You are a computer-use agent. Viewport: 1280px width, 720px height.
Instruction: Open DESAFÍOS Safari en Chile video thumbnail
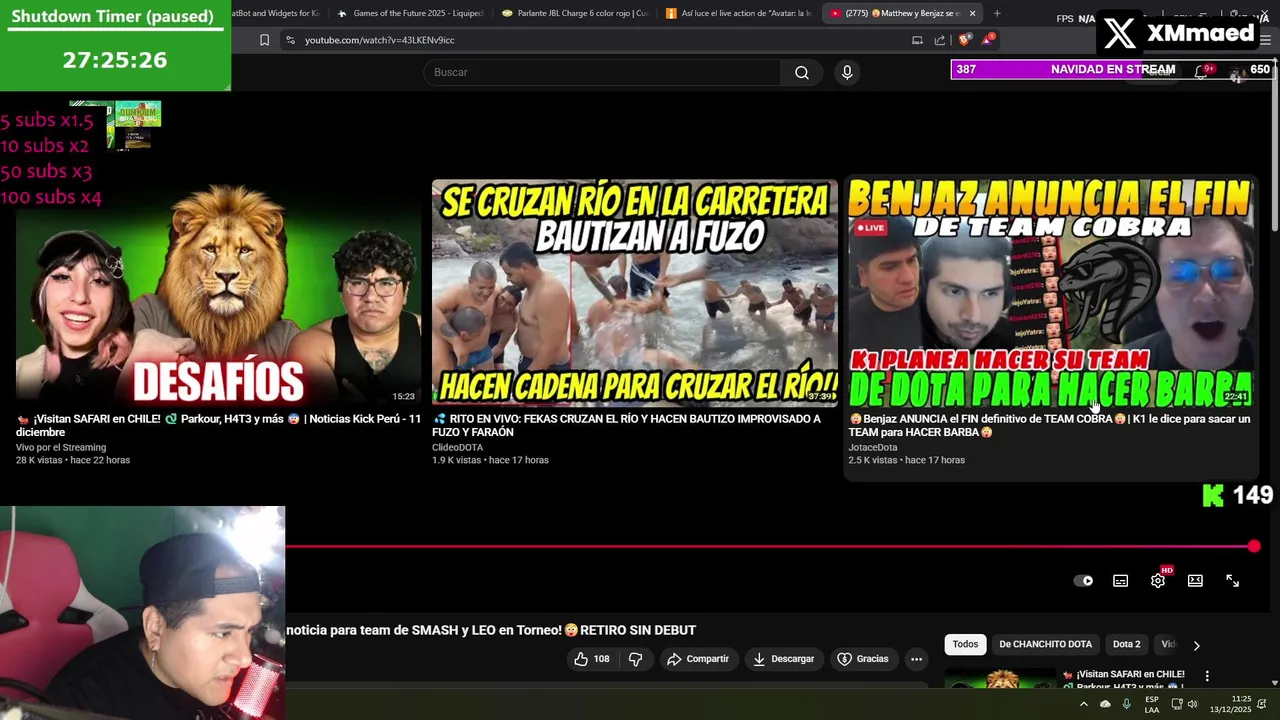pyautogui.click(x=219, y=292)
